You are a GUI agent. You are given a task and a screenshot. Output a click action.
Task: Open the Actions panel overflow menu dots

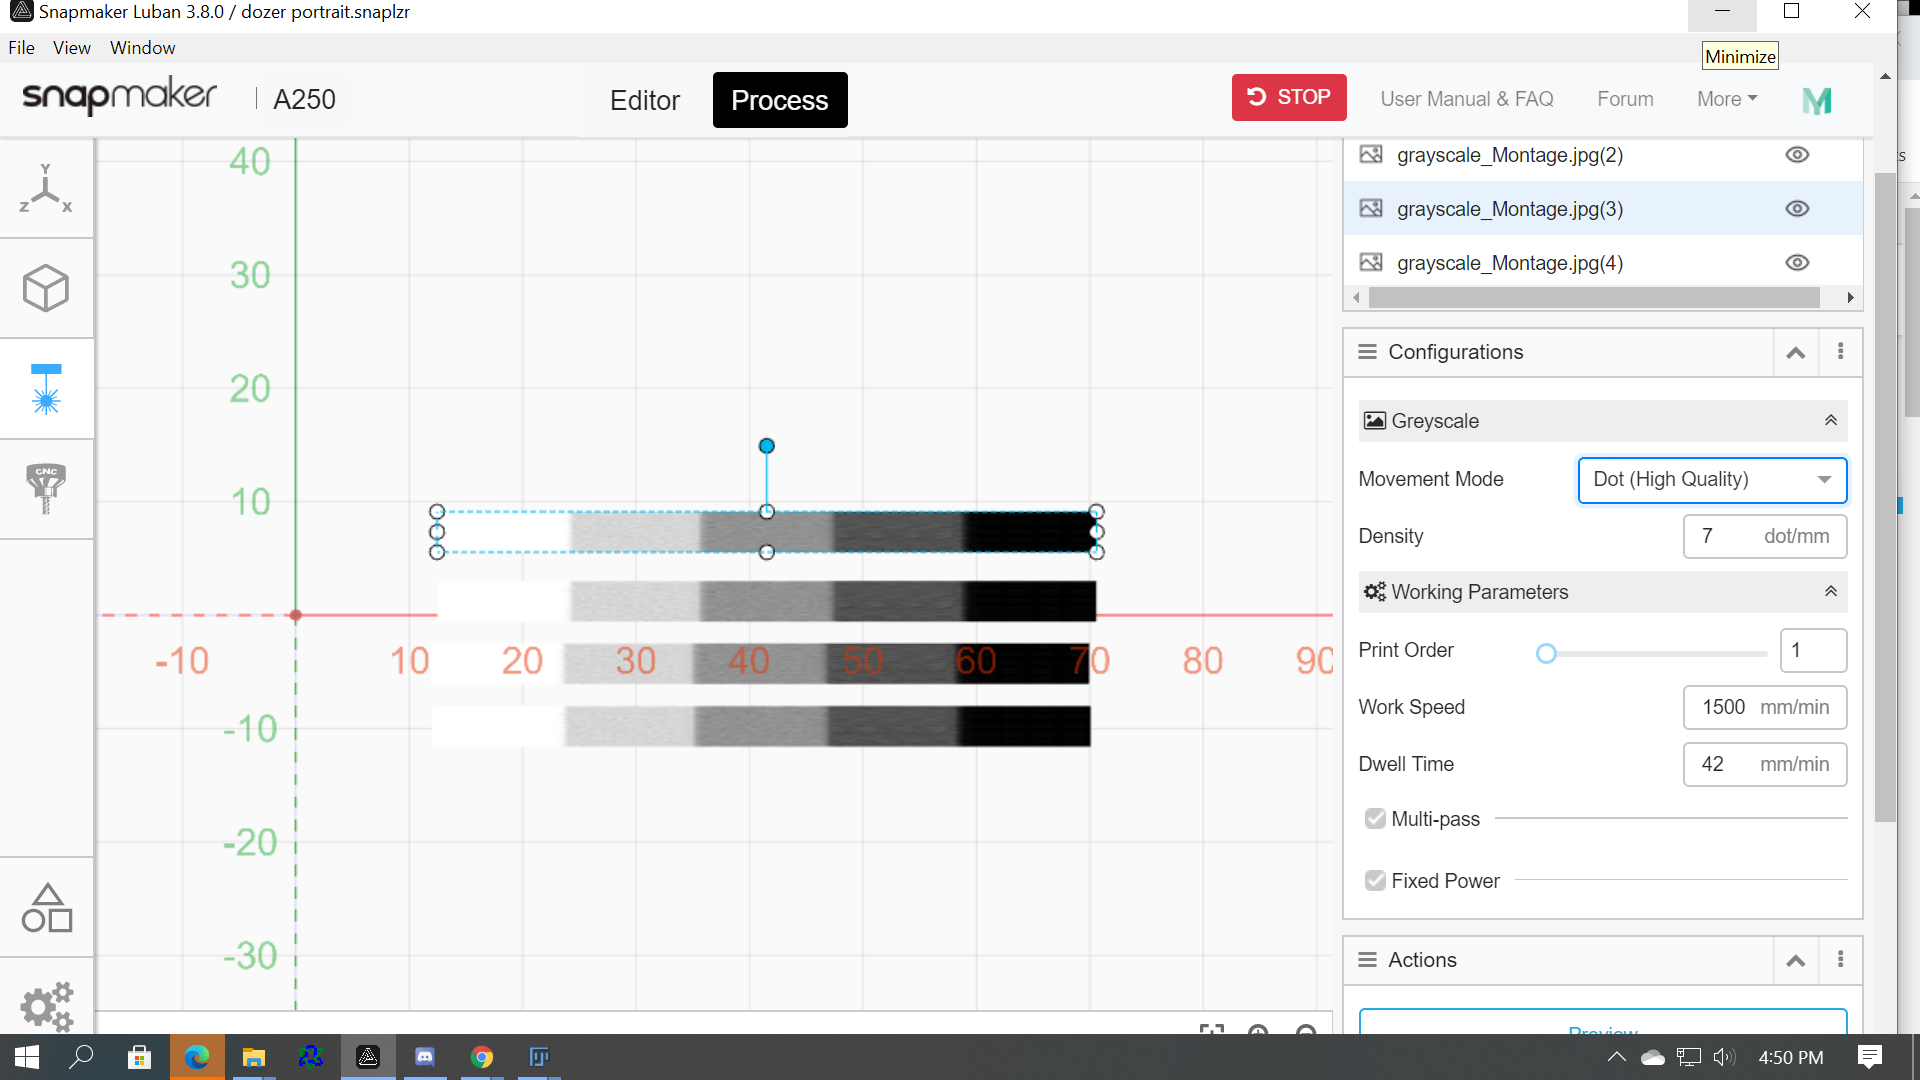coord(1840,959)
